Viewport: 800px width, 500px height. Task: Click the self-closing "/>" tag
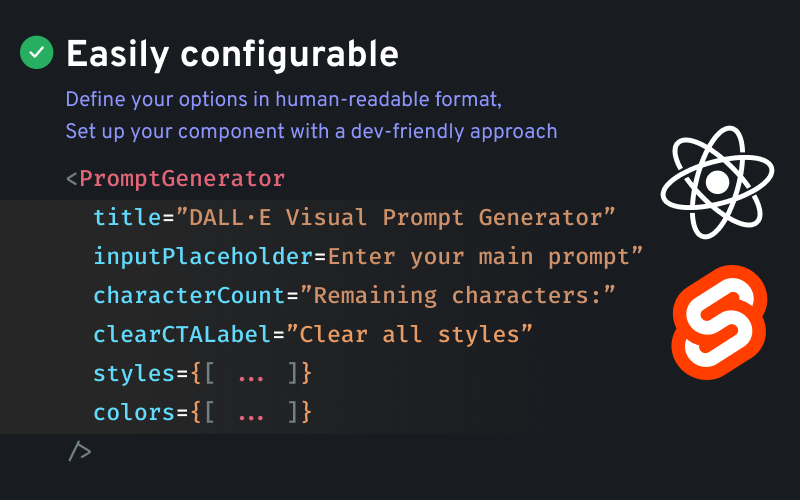point(79,451)
